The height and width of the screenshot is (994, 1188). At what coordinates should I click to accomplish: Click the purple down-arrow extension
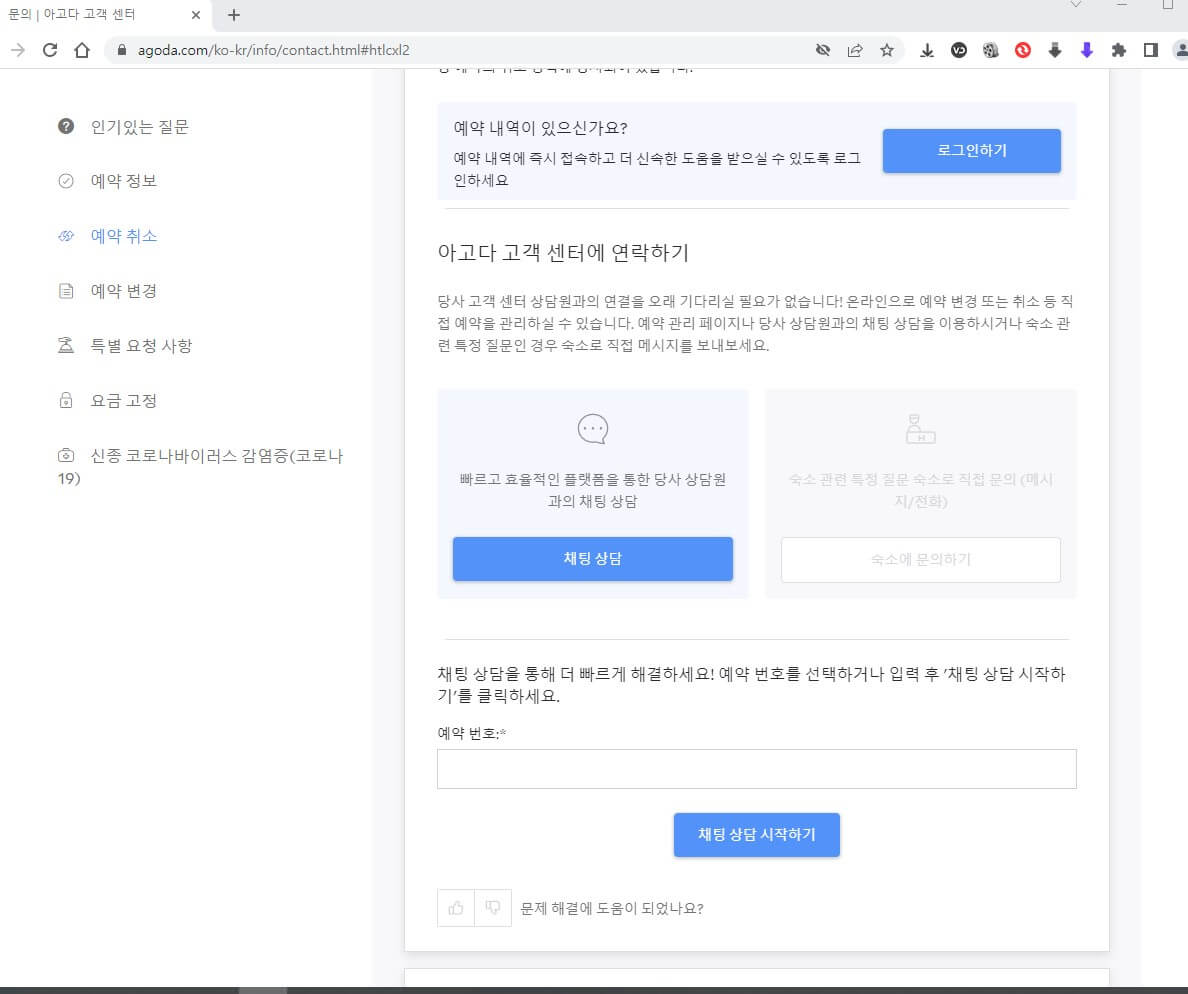tap(1086, 50)
